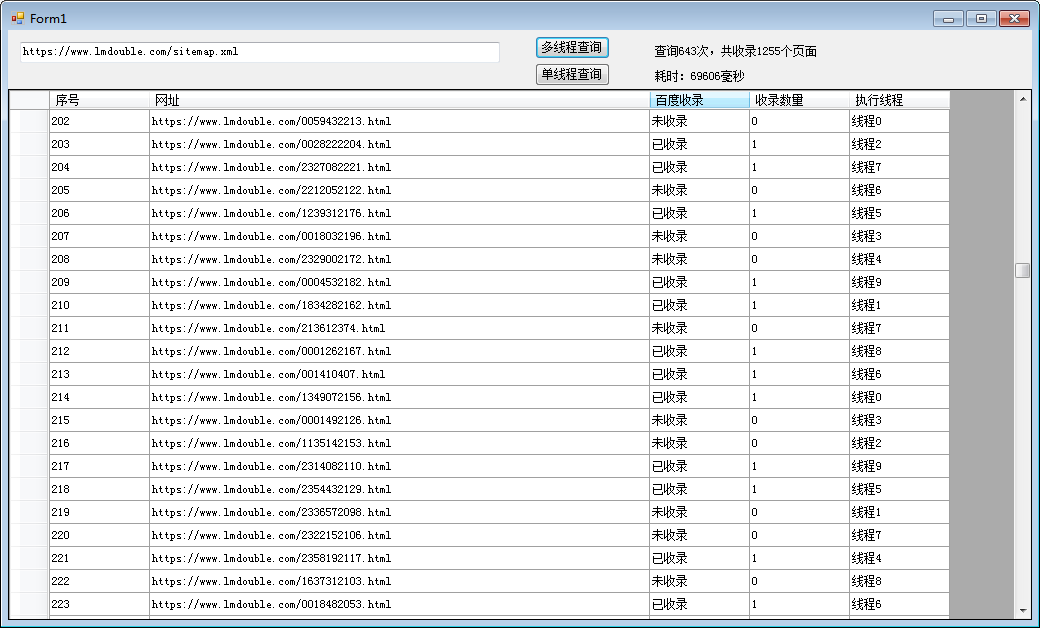Click 未收录 status in row 222

click(700, 581)
